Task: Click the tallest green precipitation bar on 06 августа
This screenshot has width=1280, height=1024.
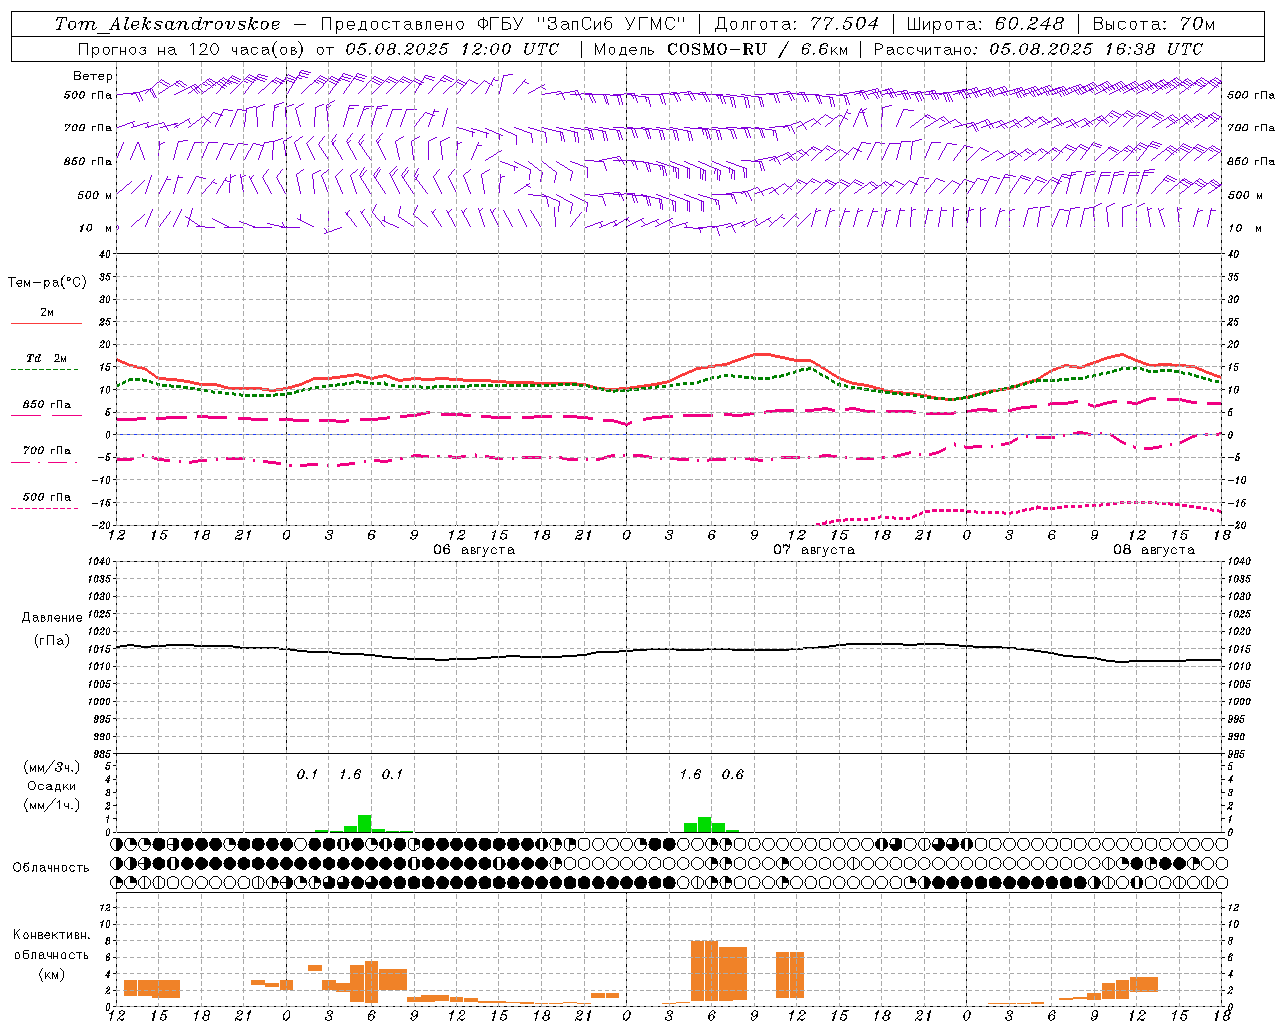Action: [365, 823]
